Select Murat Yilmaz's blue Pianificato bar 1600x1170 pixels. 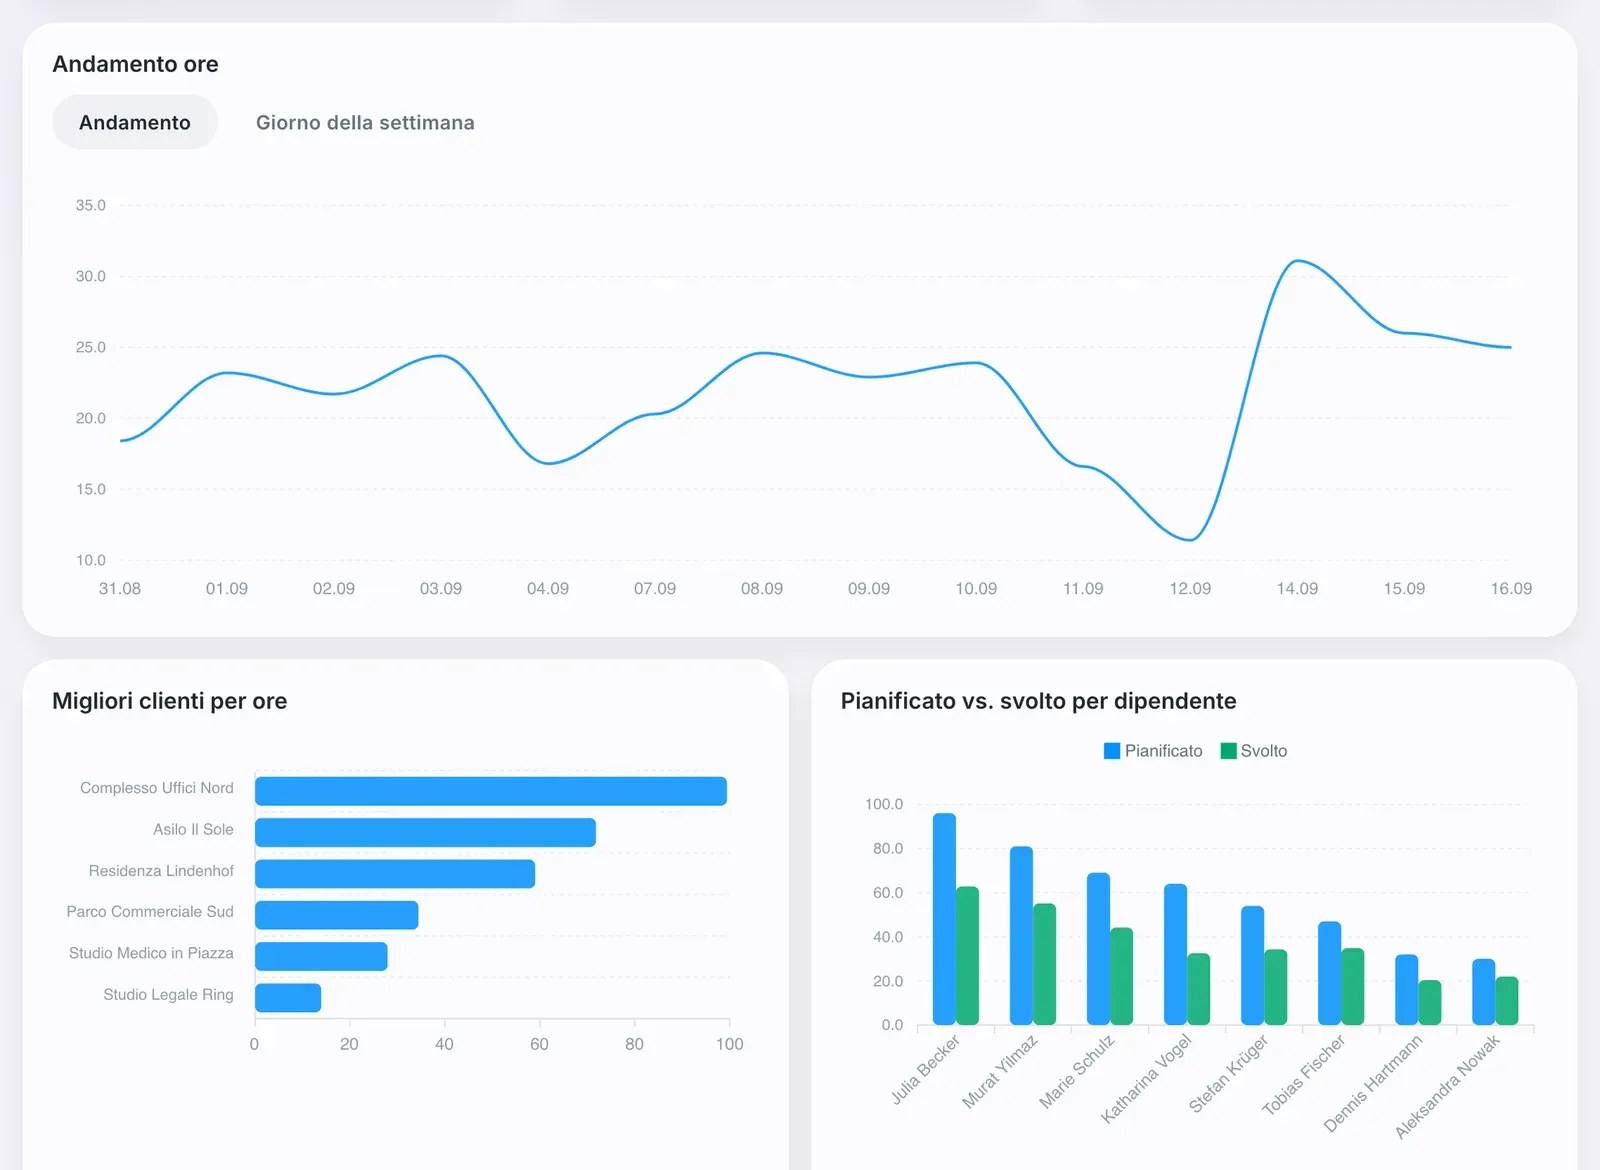click(x=1021, y=936)
